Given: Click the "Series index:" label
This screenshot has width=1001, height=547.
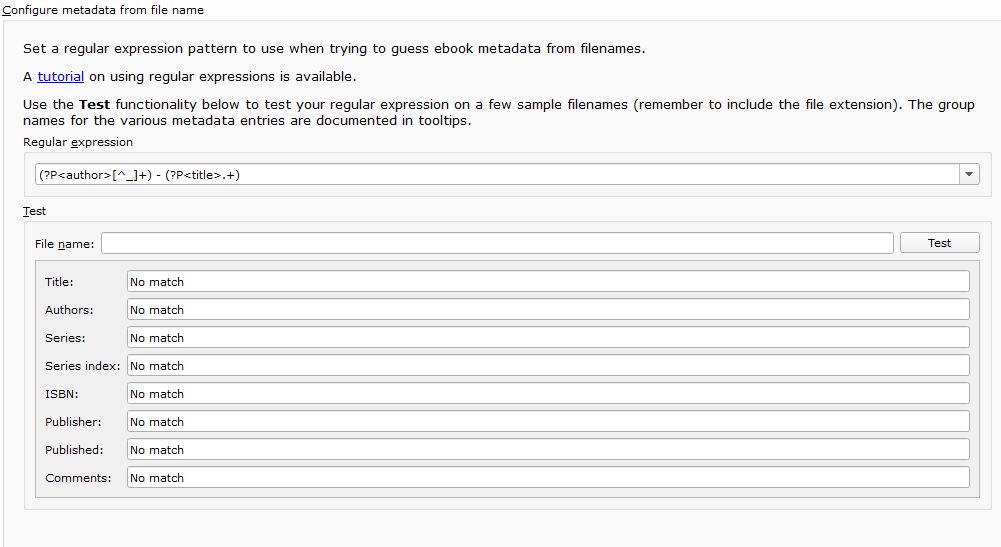Looking at the screenshot, I should click(82, 366).
